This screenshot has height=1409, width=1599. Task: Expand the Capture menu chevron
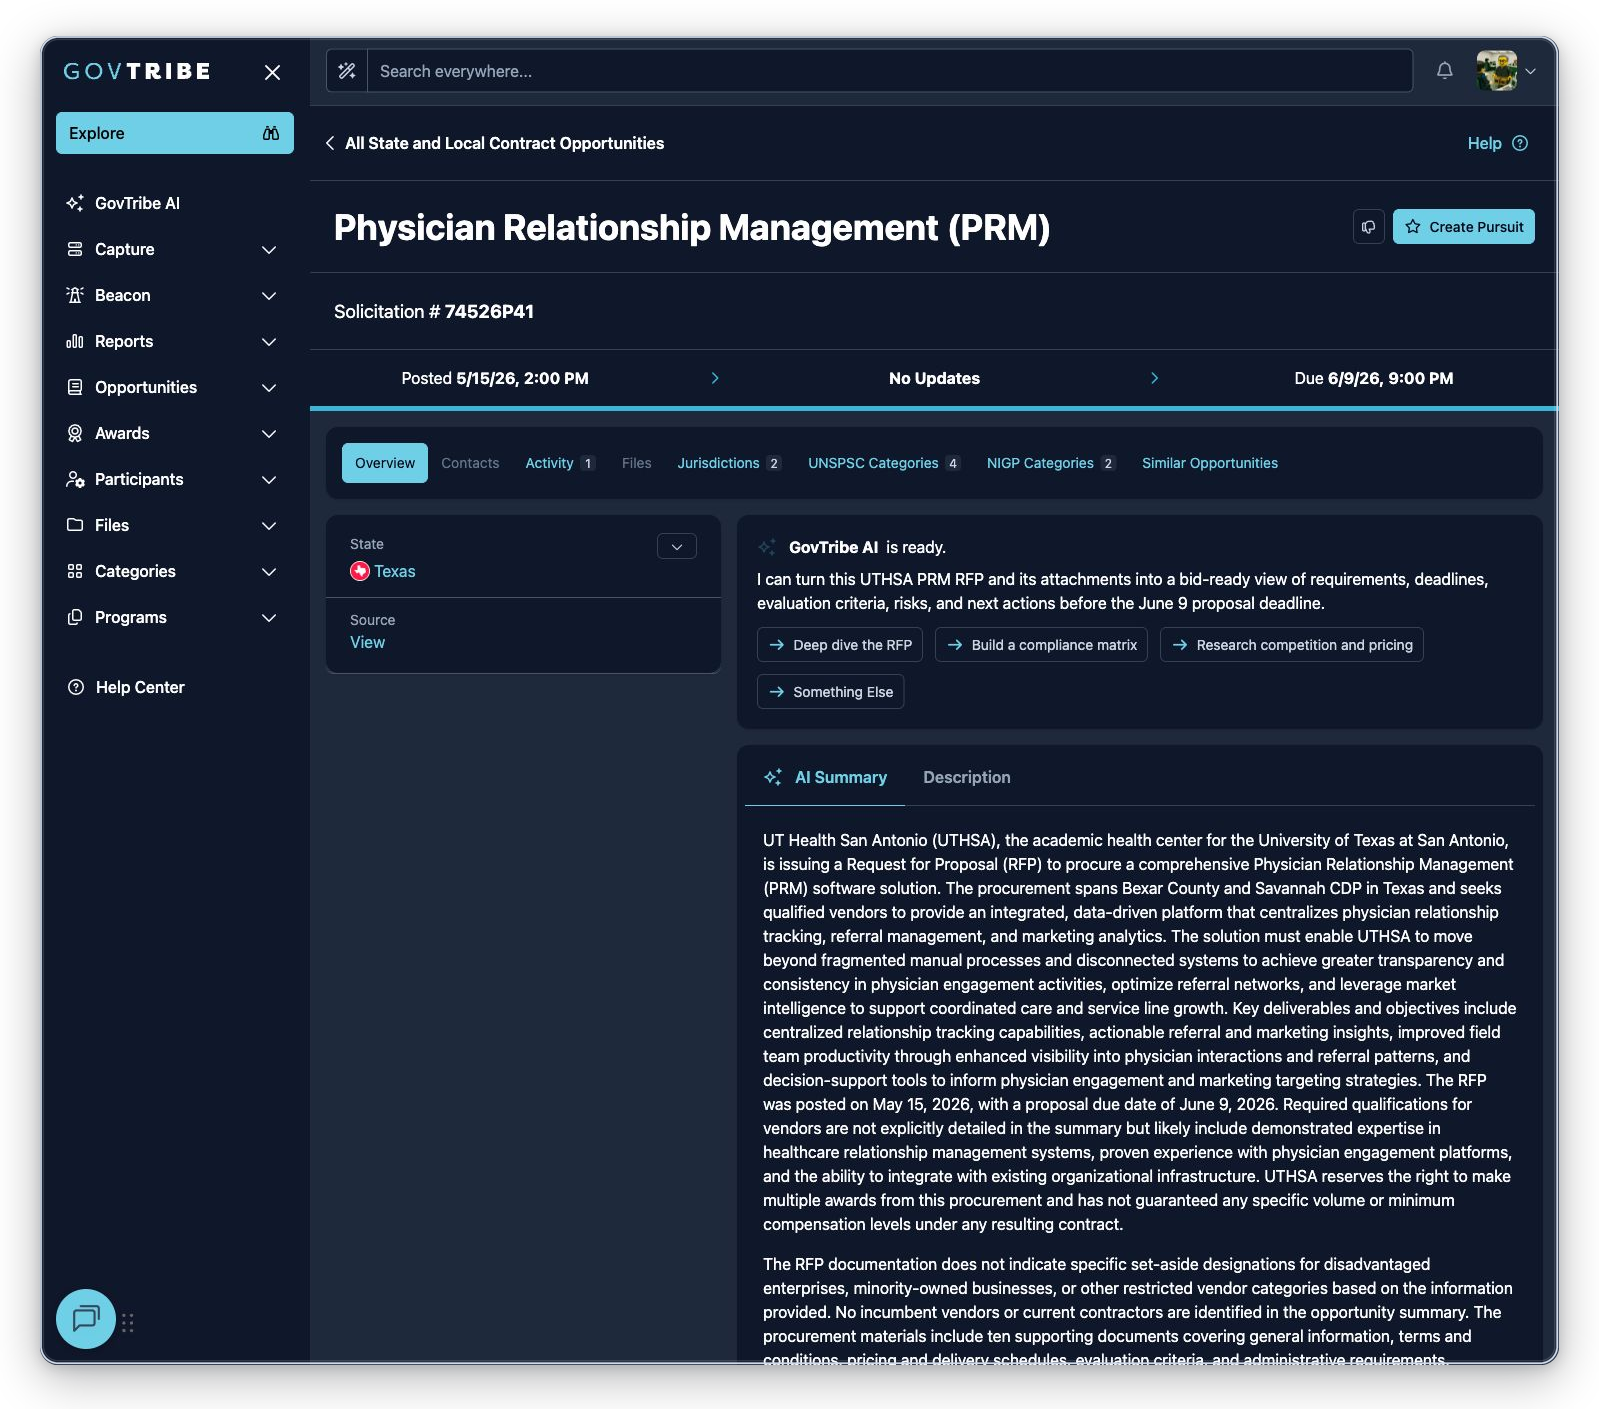pyautogui.click(x=269, y=249)
